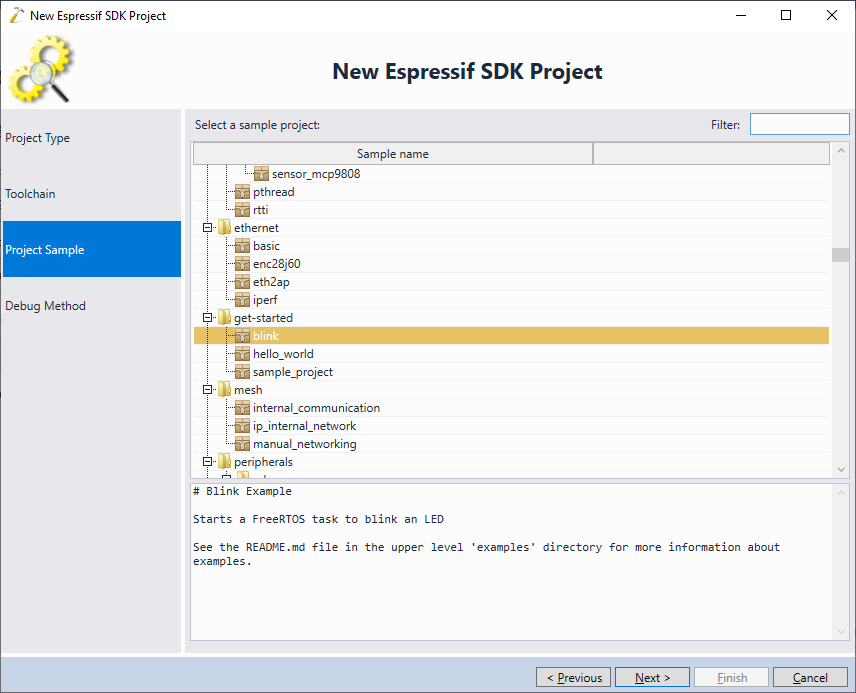The width and height of the screenshot is (856, 693).
Task: Click the enc28j60 sample package icon
Action: click(242, 264)
